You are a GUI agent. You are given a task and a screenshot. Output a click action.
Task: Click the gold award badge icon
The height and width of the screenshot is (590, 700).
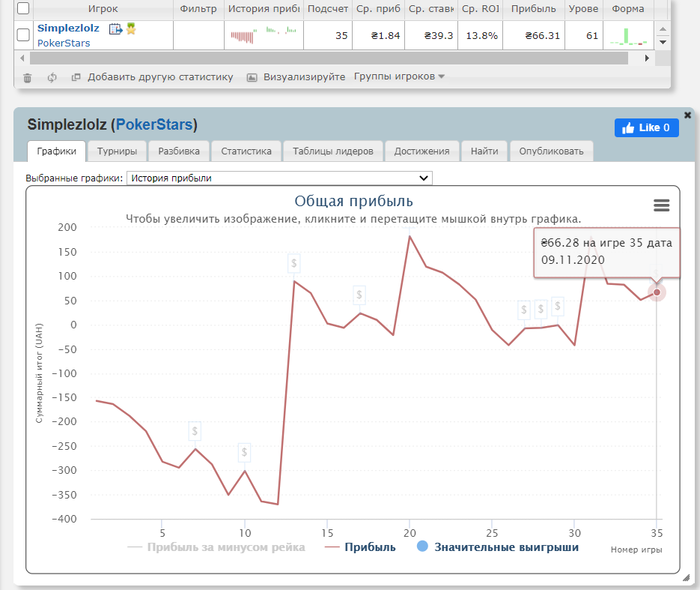131,29
